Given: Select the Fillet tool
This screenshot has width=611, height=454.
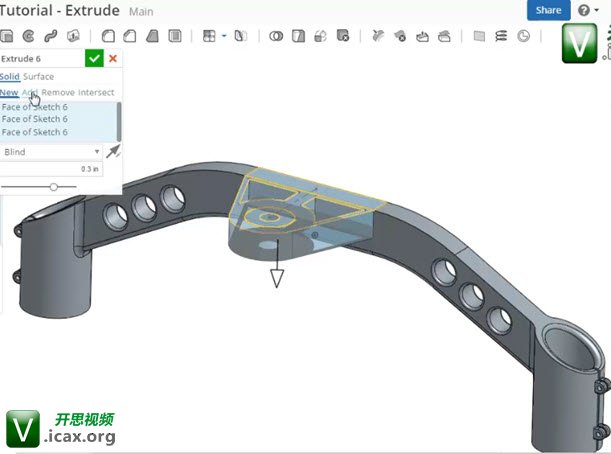Looking at the screenshot, I should (108, 36).
